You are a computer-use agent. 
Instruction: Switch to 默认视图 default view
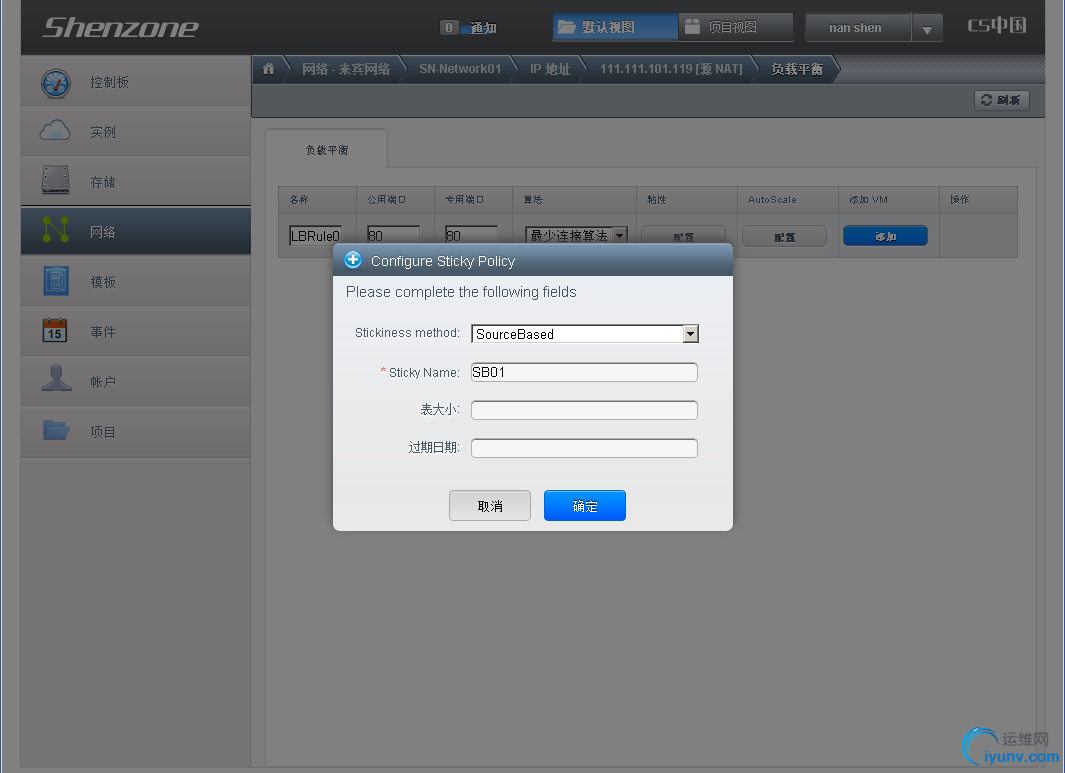point(615,27)
